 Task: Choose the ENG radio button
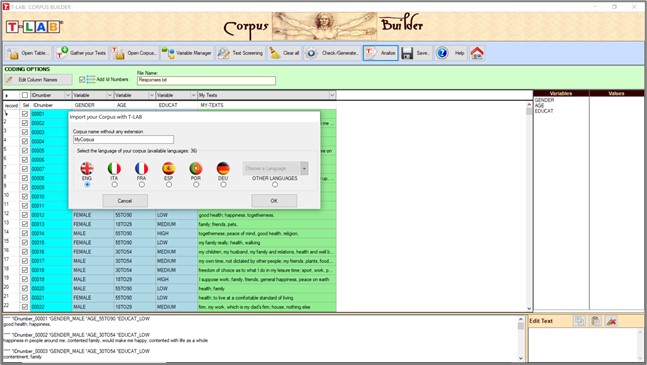point(87,185)
